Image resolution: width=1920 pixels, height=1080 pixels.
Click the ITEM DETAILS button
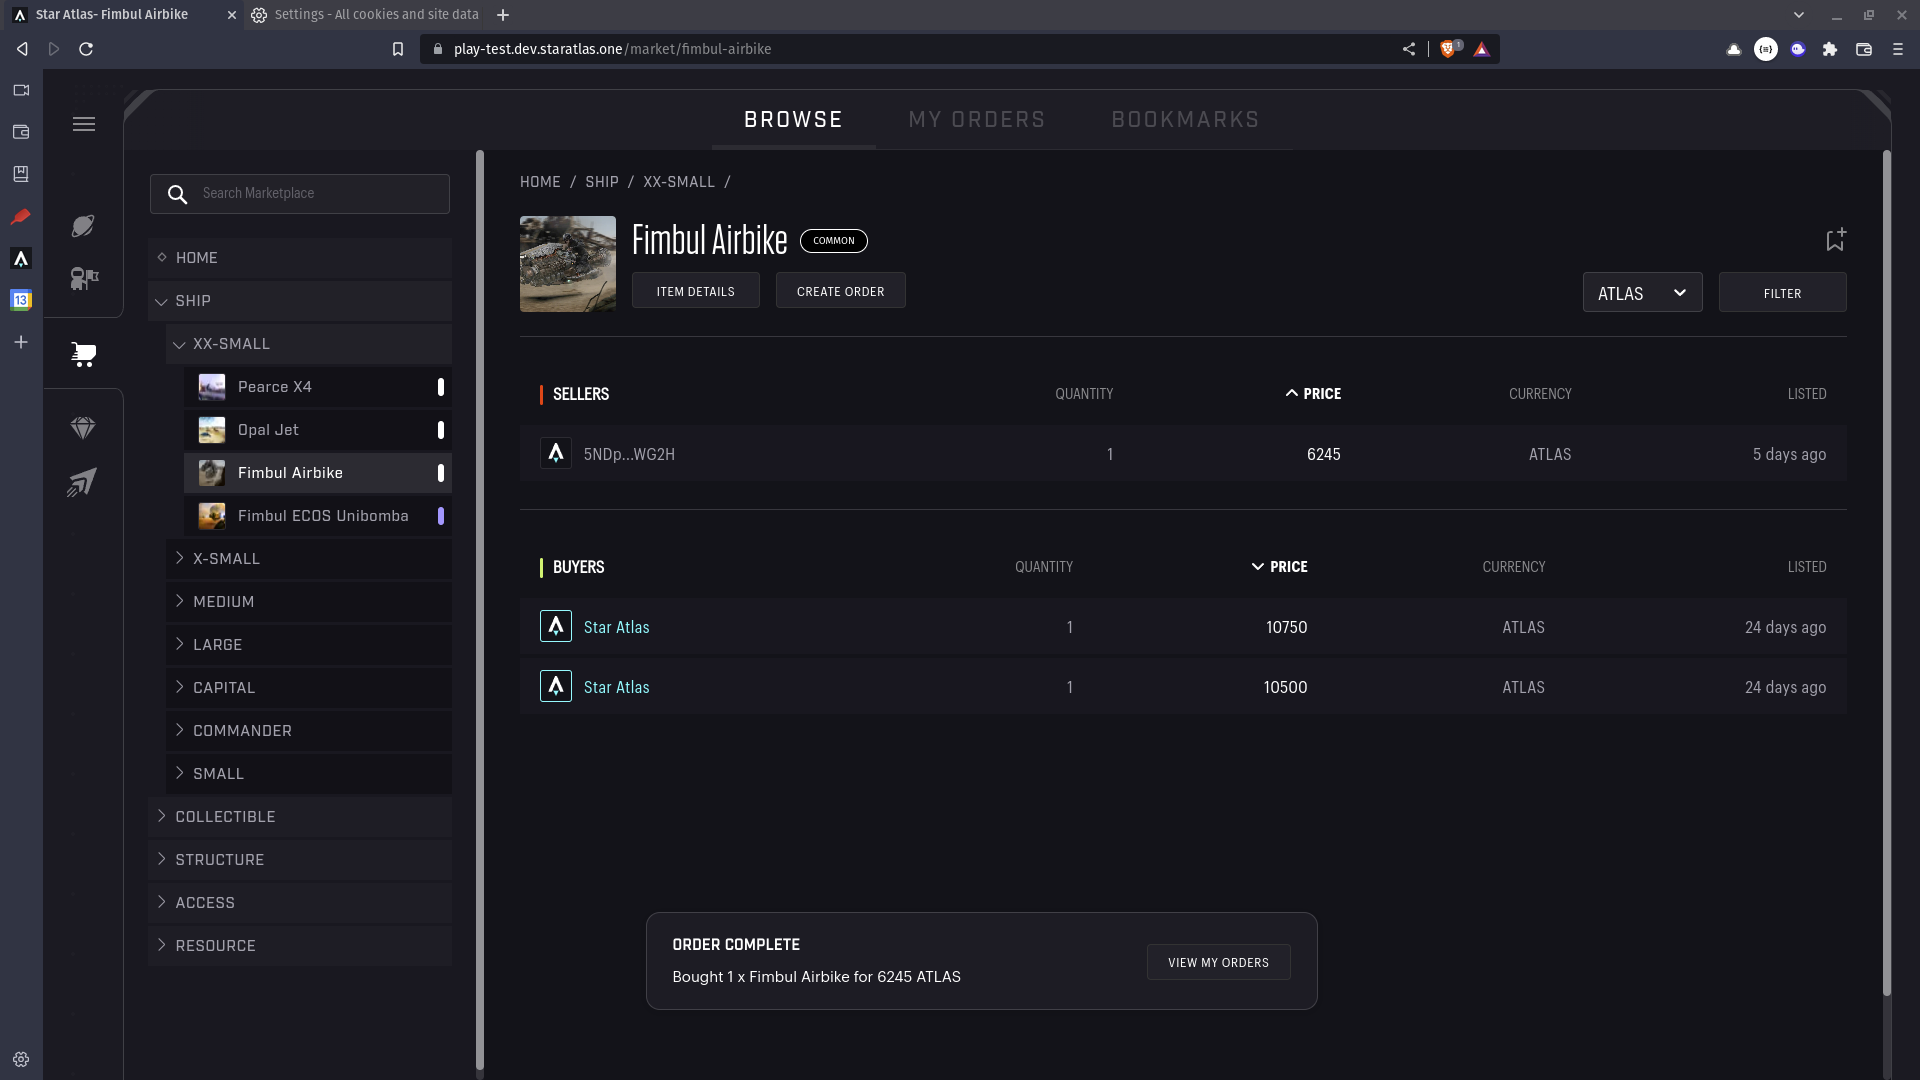[696, 291]
